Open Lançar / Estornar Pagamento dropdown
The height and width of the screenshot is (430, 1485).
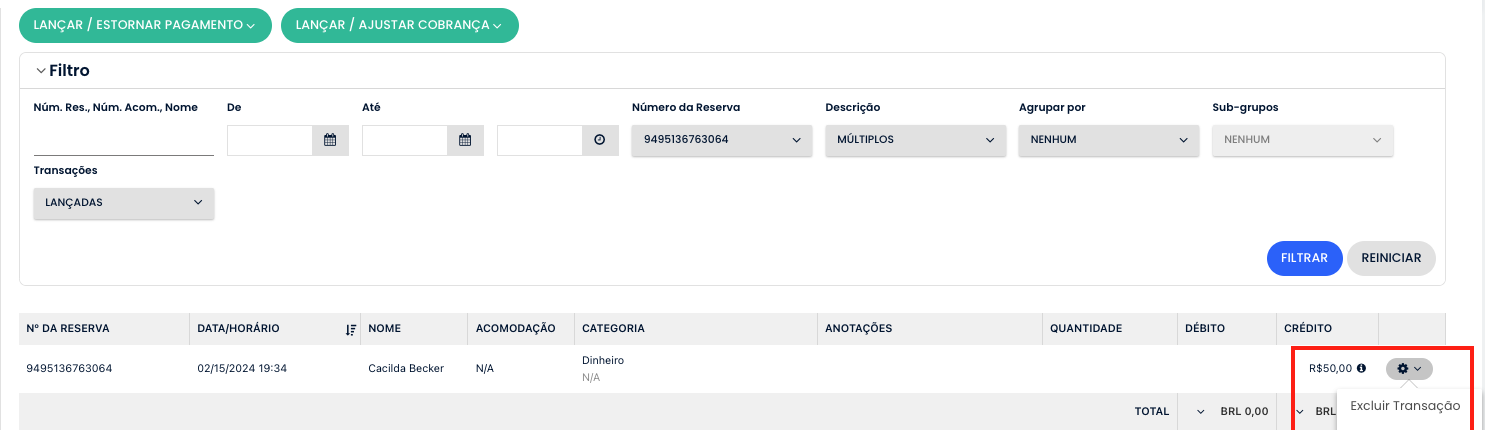145,25
